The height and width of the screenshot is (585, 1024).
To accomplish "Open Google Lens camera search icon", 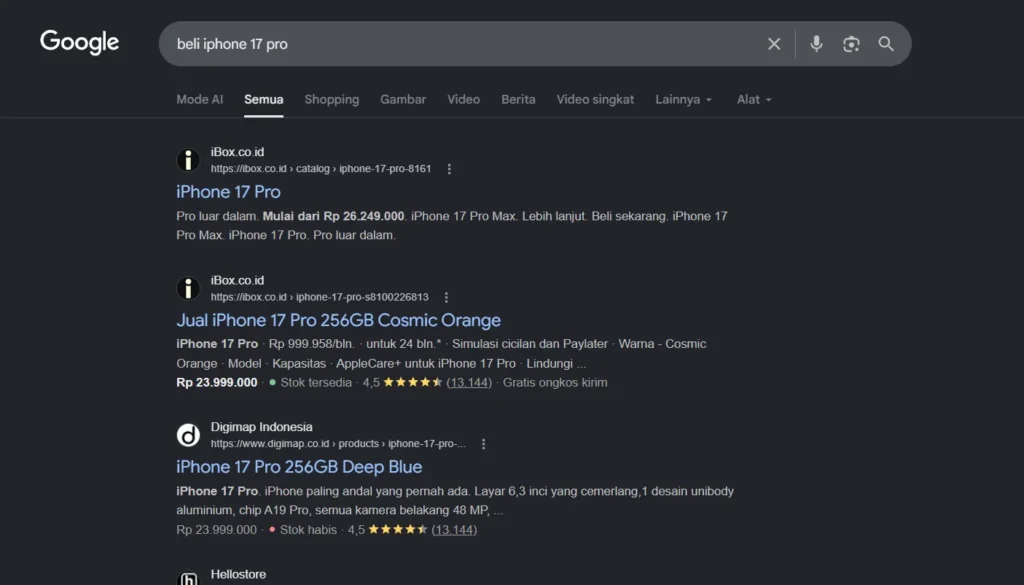I will click(x=851, y=44).
